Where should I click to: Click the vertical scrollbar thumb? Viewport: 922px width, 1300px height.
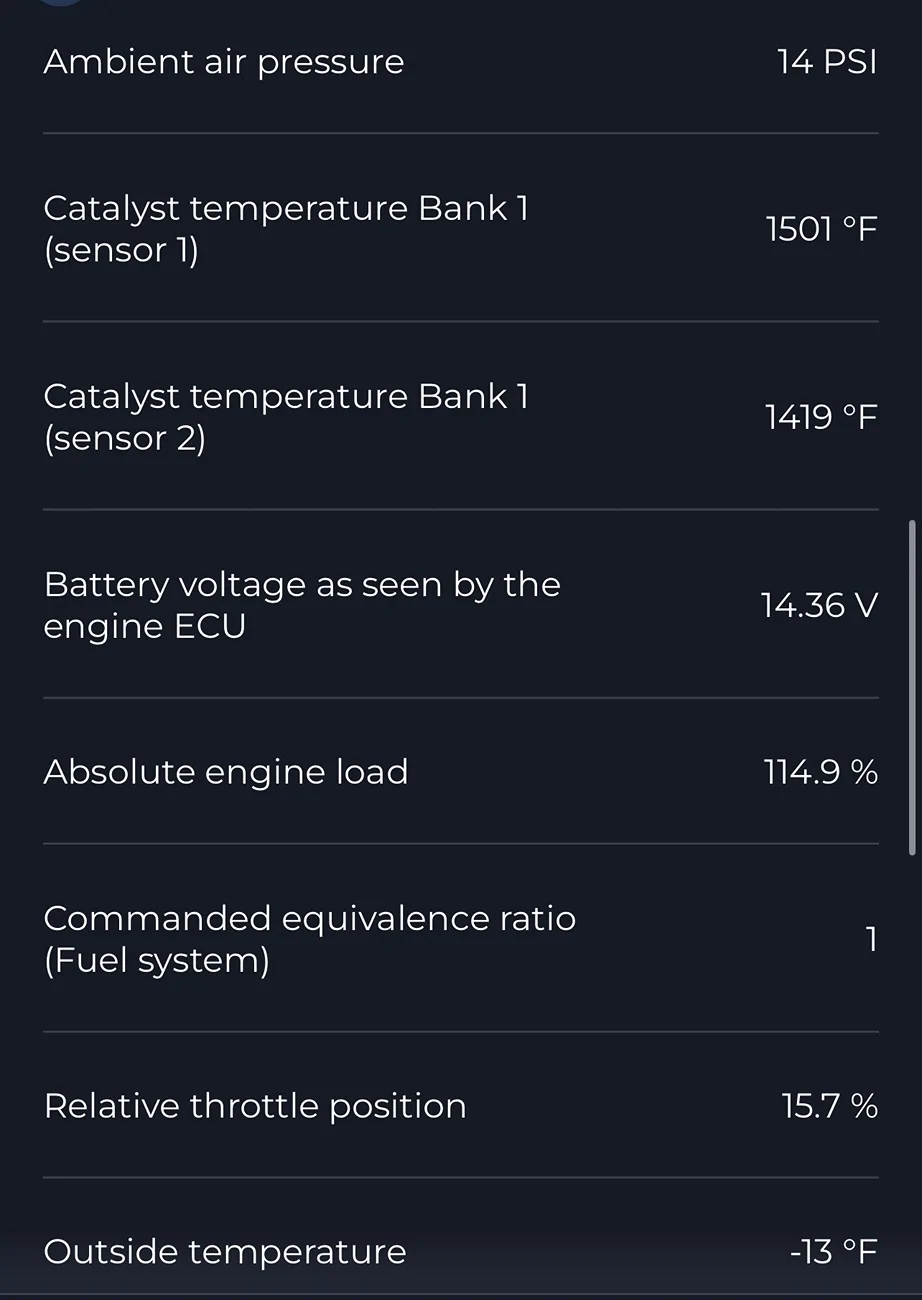click(911, 688)
